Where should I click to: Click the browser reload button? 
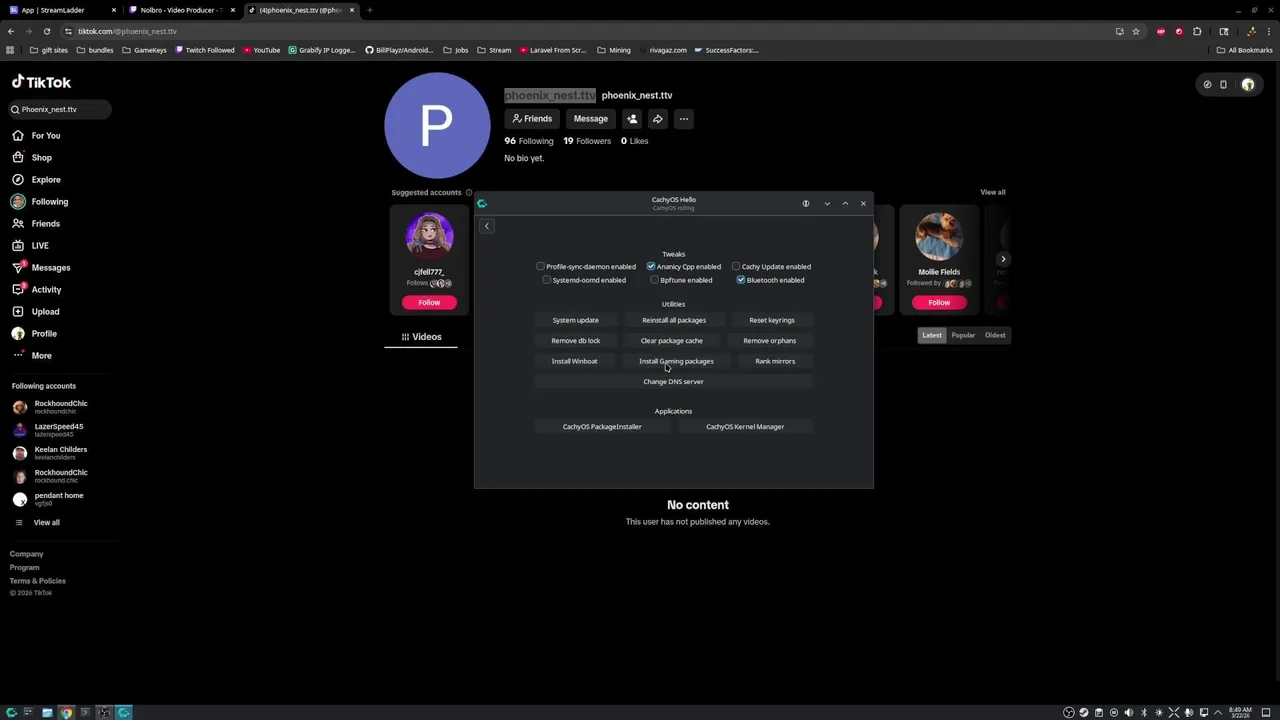tap(46, 31)
